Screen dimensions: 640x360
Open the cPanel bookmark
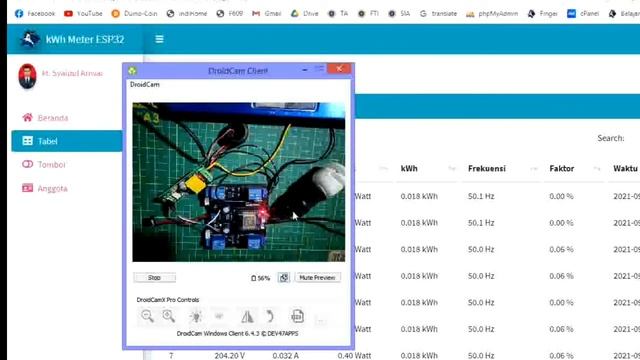[x=583, y=13]
